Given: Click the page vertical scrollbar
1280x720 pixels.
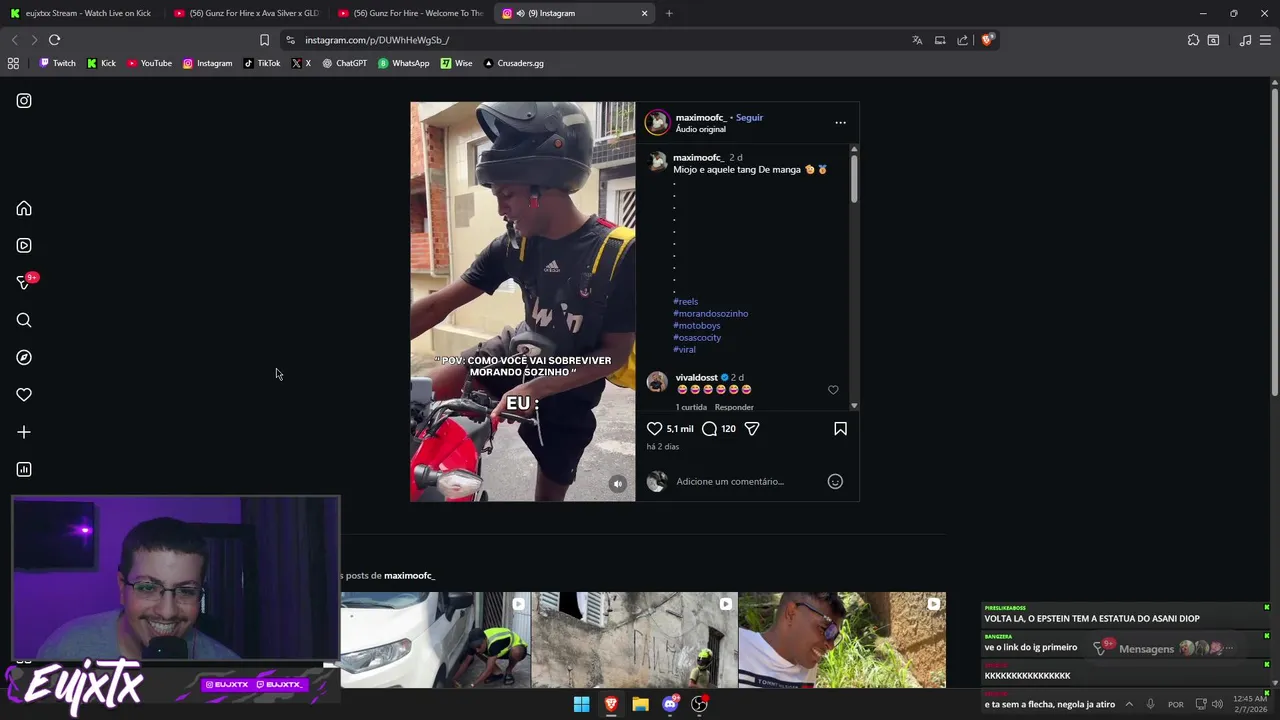Looking at the screenshot, I should pos(1274,240).
